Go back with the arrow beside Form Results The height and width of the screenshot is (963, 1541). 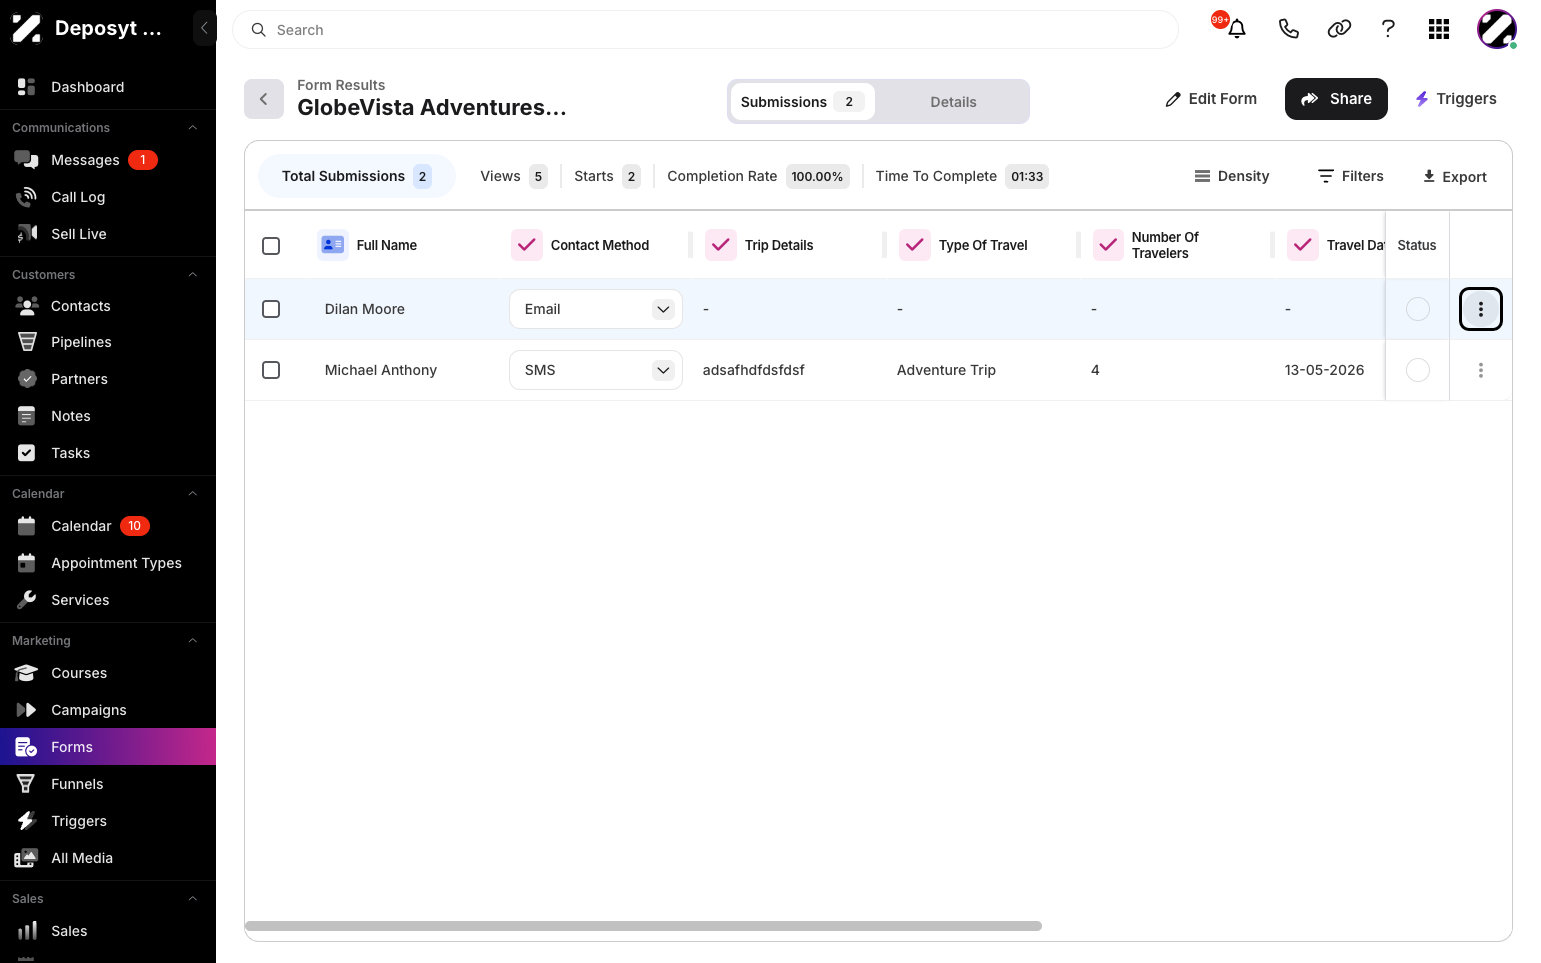pyautogui.click(x=264, y=99)
